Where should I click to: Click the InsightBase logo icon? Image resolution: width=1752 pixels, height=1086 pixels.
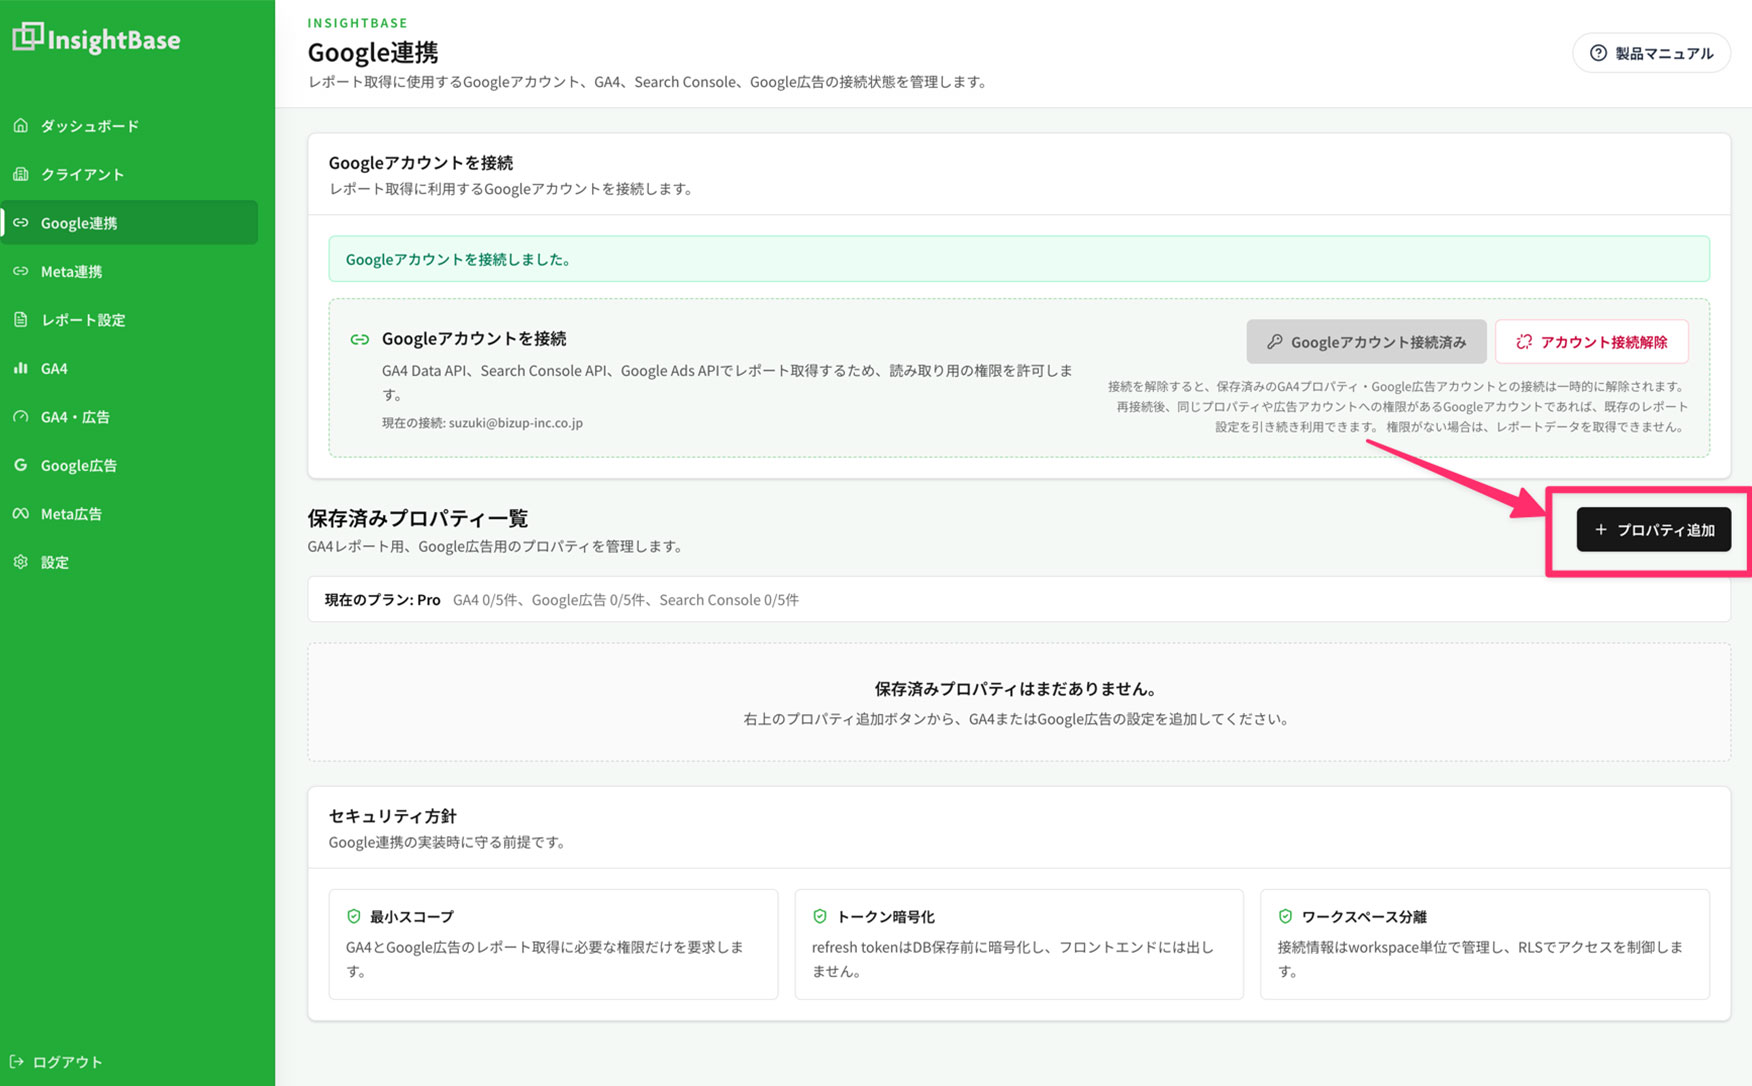tap(27, 37)
